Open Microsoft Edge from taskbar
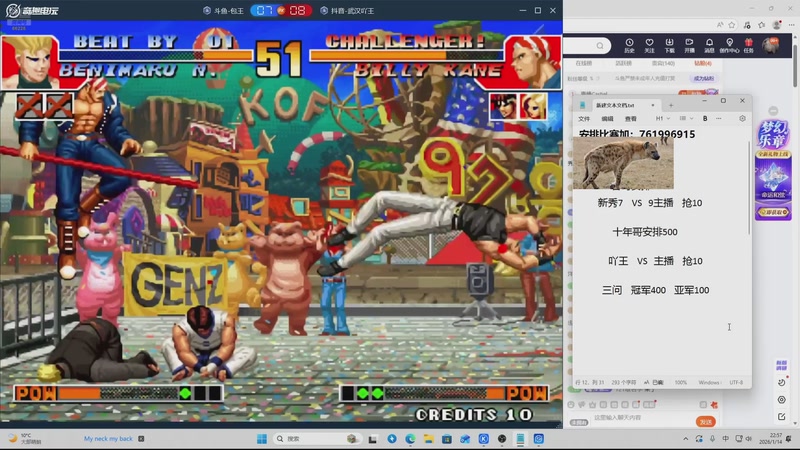Viewport: 800px width, 450px height. tap(411, 439)
